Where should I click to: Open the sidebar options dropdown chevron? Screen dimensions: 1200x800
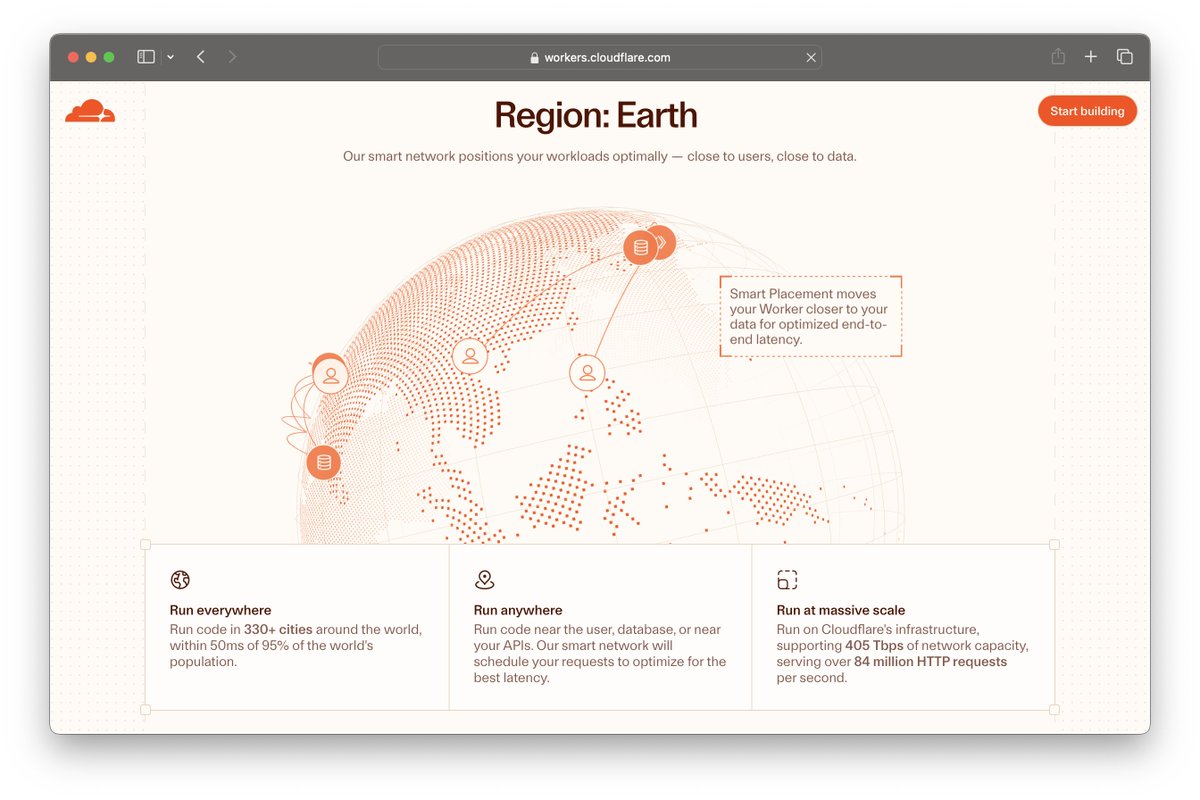[170, 57]
